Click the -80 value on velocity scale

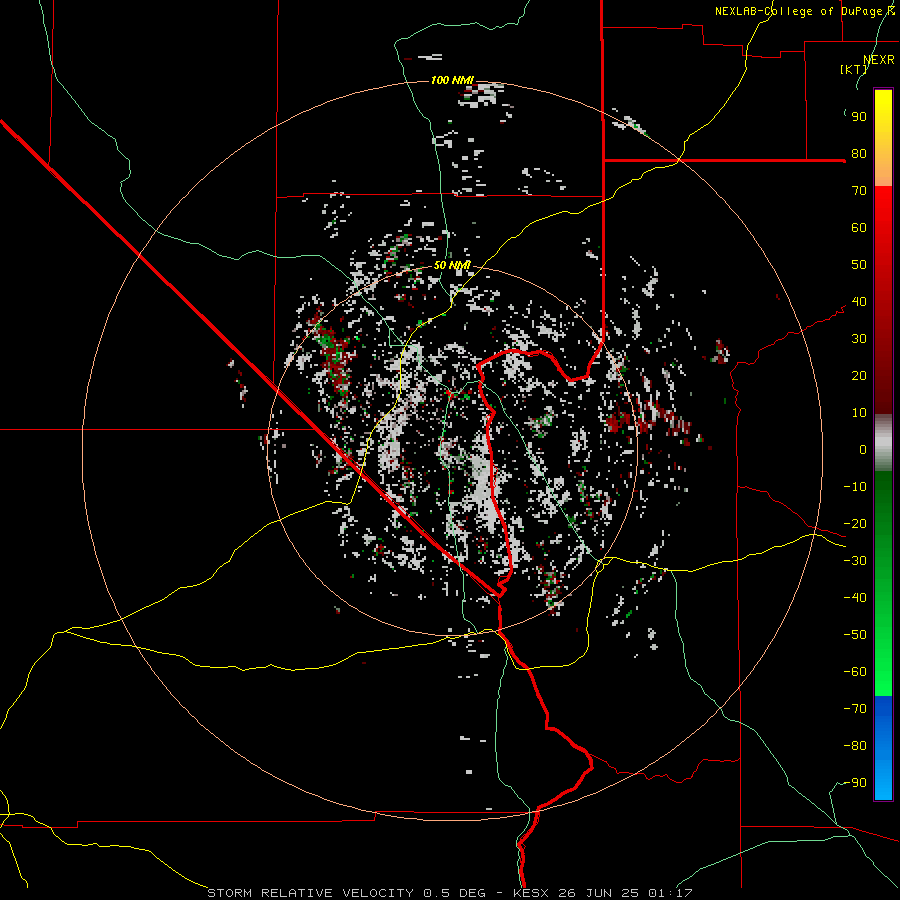point(855,746)
